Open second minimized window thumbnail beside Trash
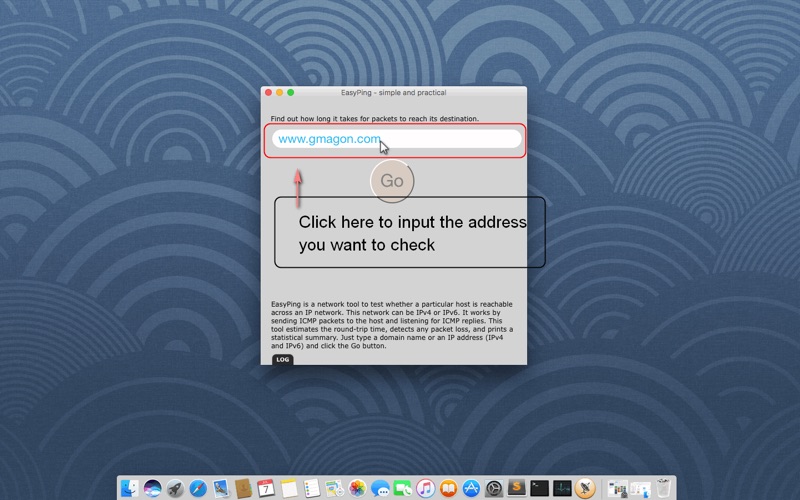Screen dimensions: 800x500 [641, 488]
